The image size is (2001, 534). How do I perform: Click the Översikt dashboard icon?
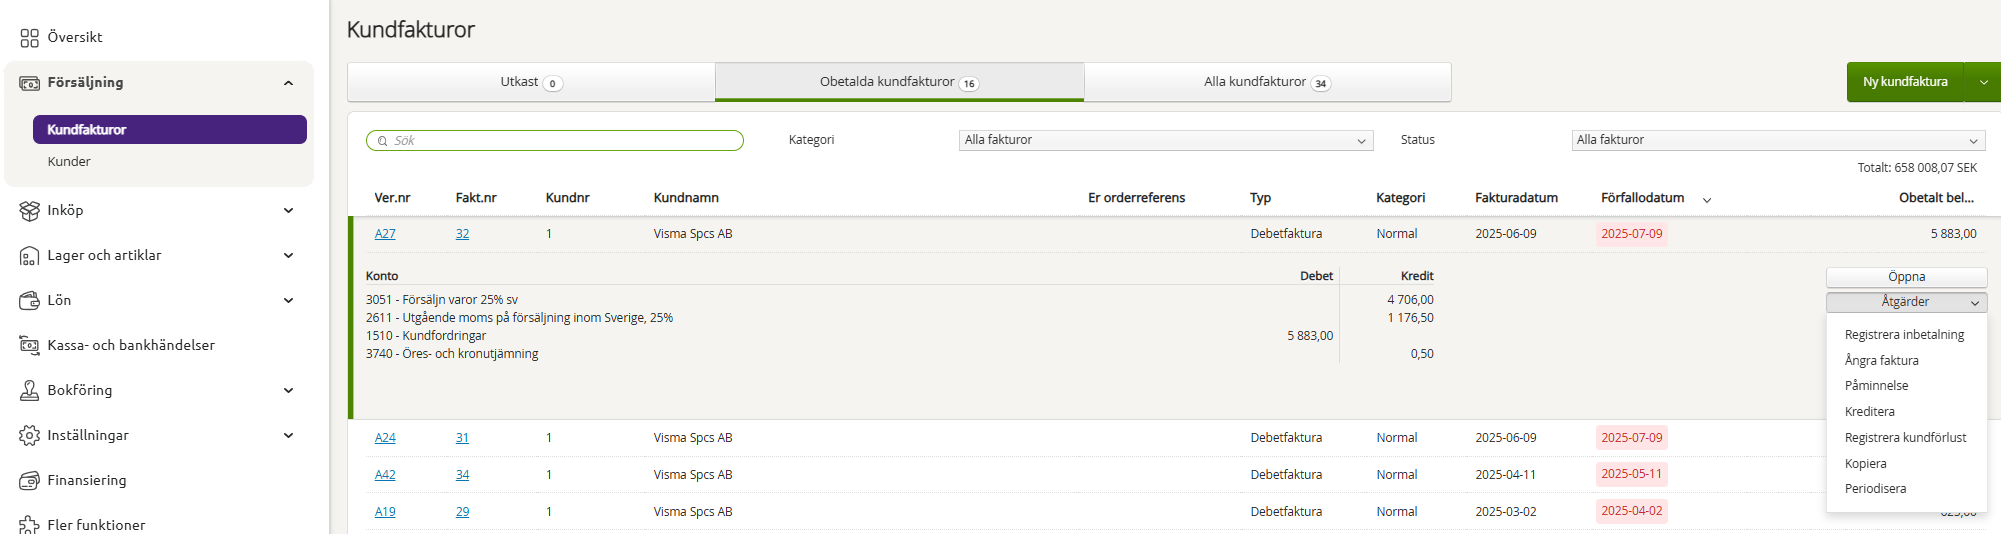click(x=29, y=38)
